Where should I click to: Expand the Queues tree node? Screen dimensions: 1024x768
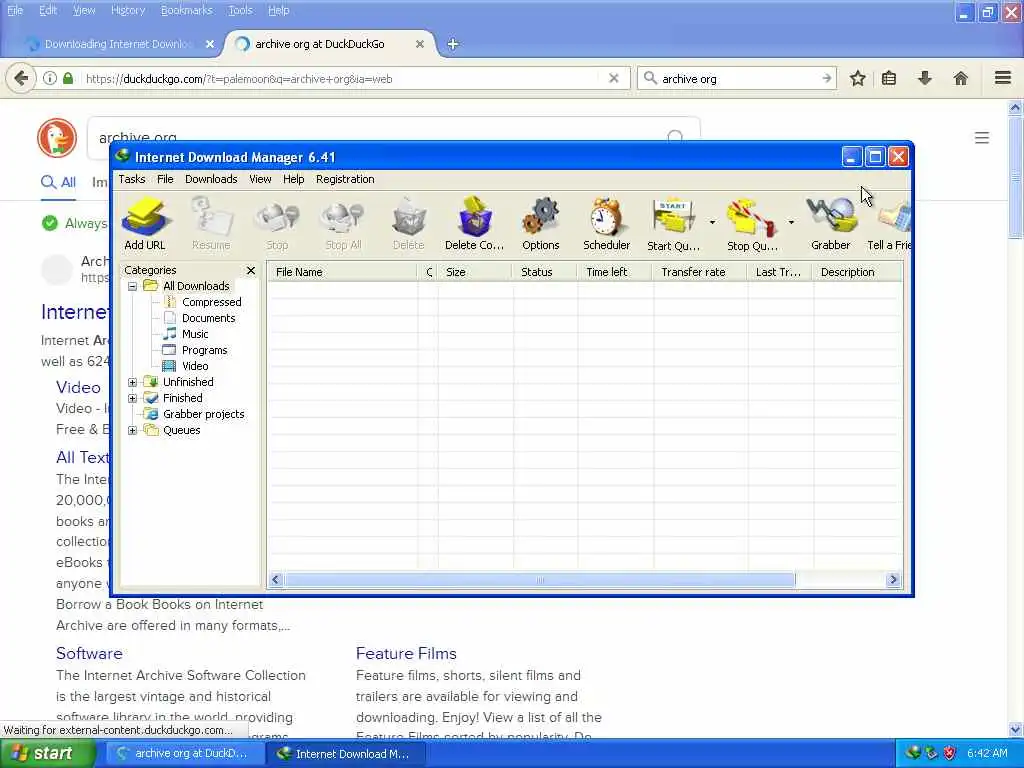click(x=133, y=430)
